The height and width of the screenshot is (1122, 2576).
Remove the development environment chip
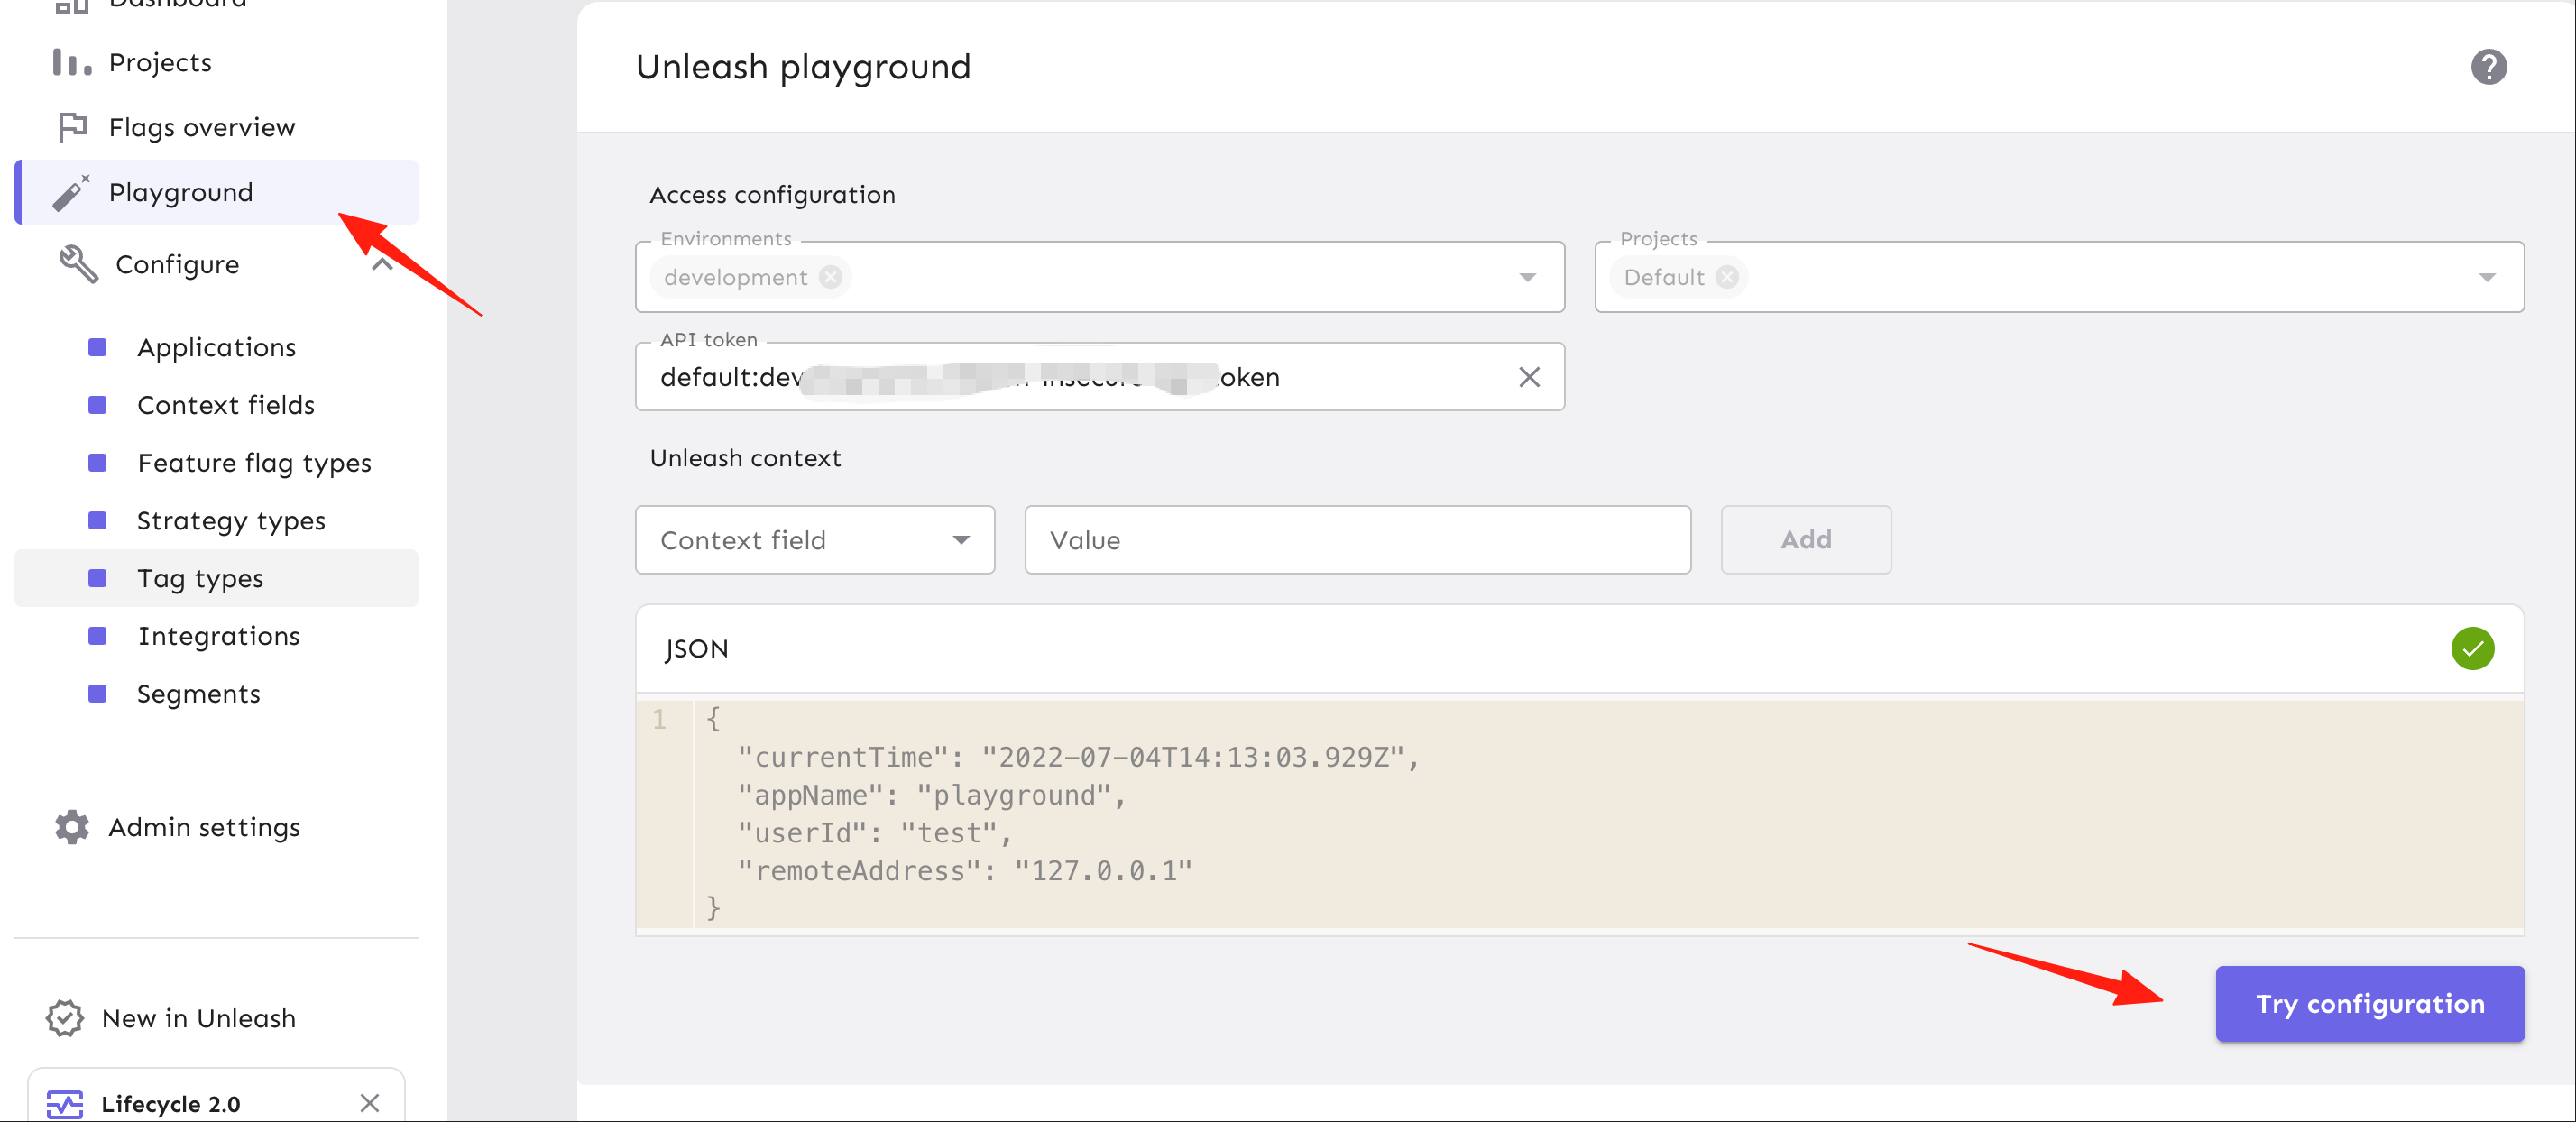830,277
